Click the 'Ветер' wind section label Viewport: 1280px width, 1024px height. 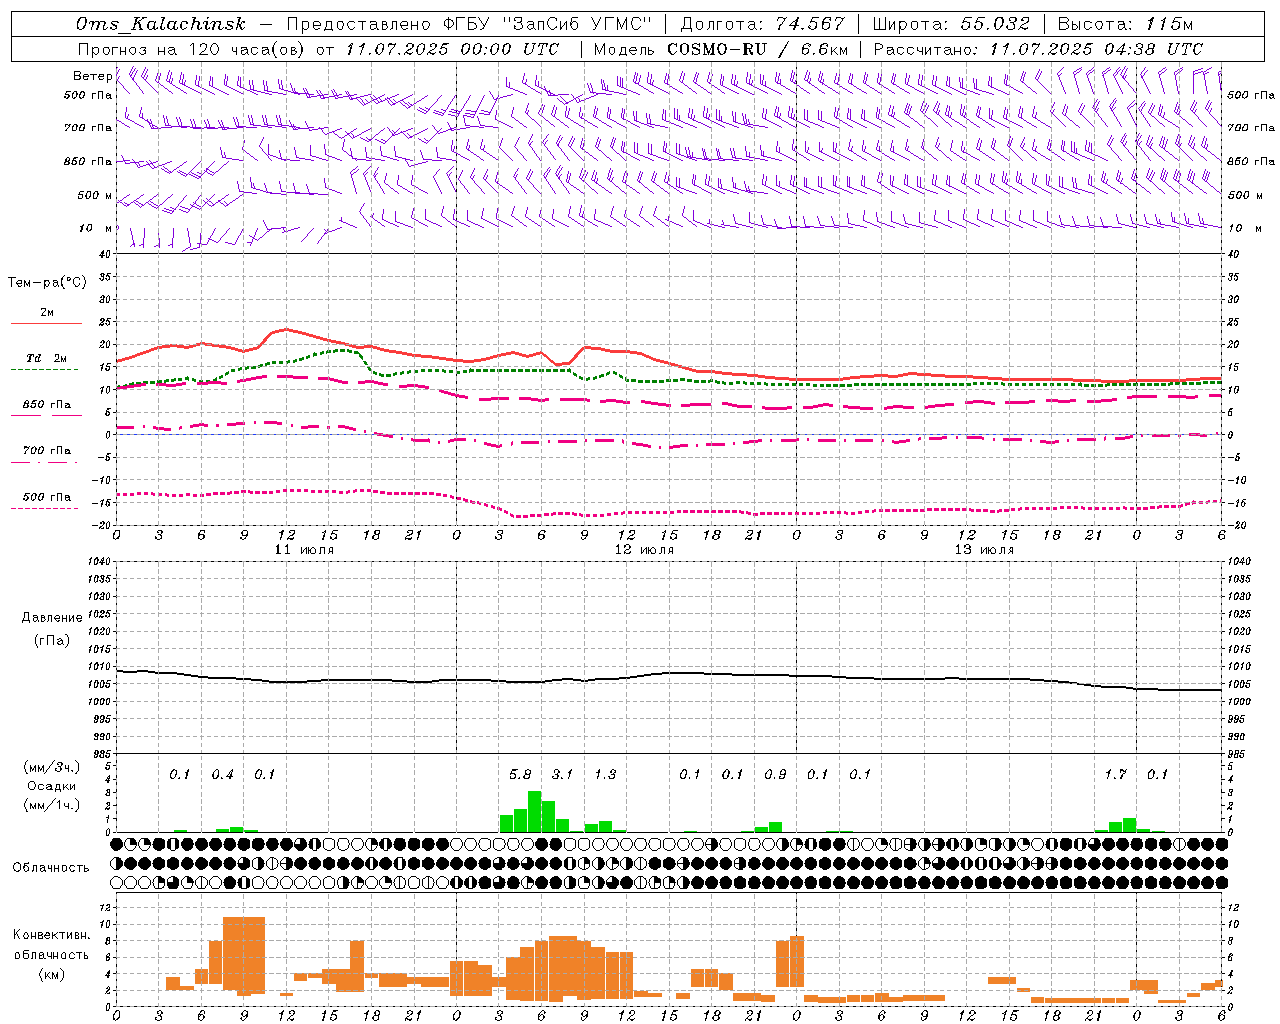tap(93, 76)
